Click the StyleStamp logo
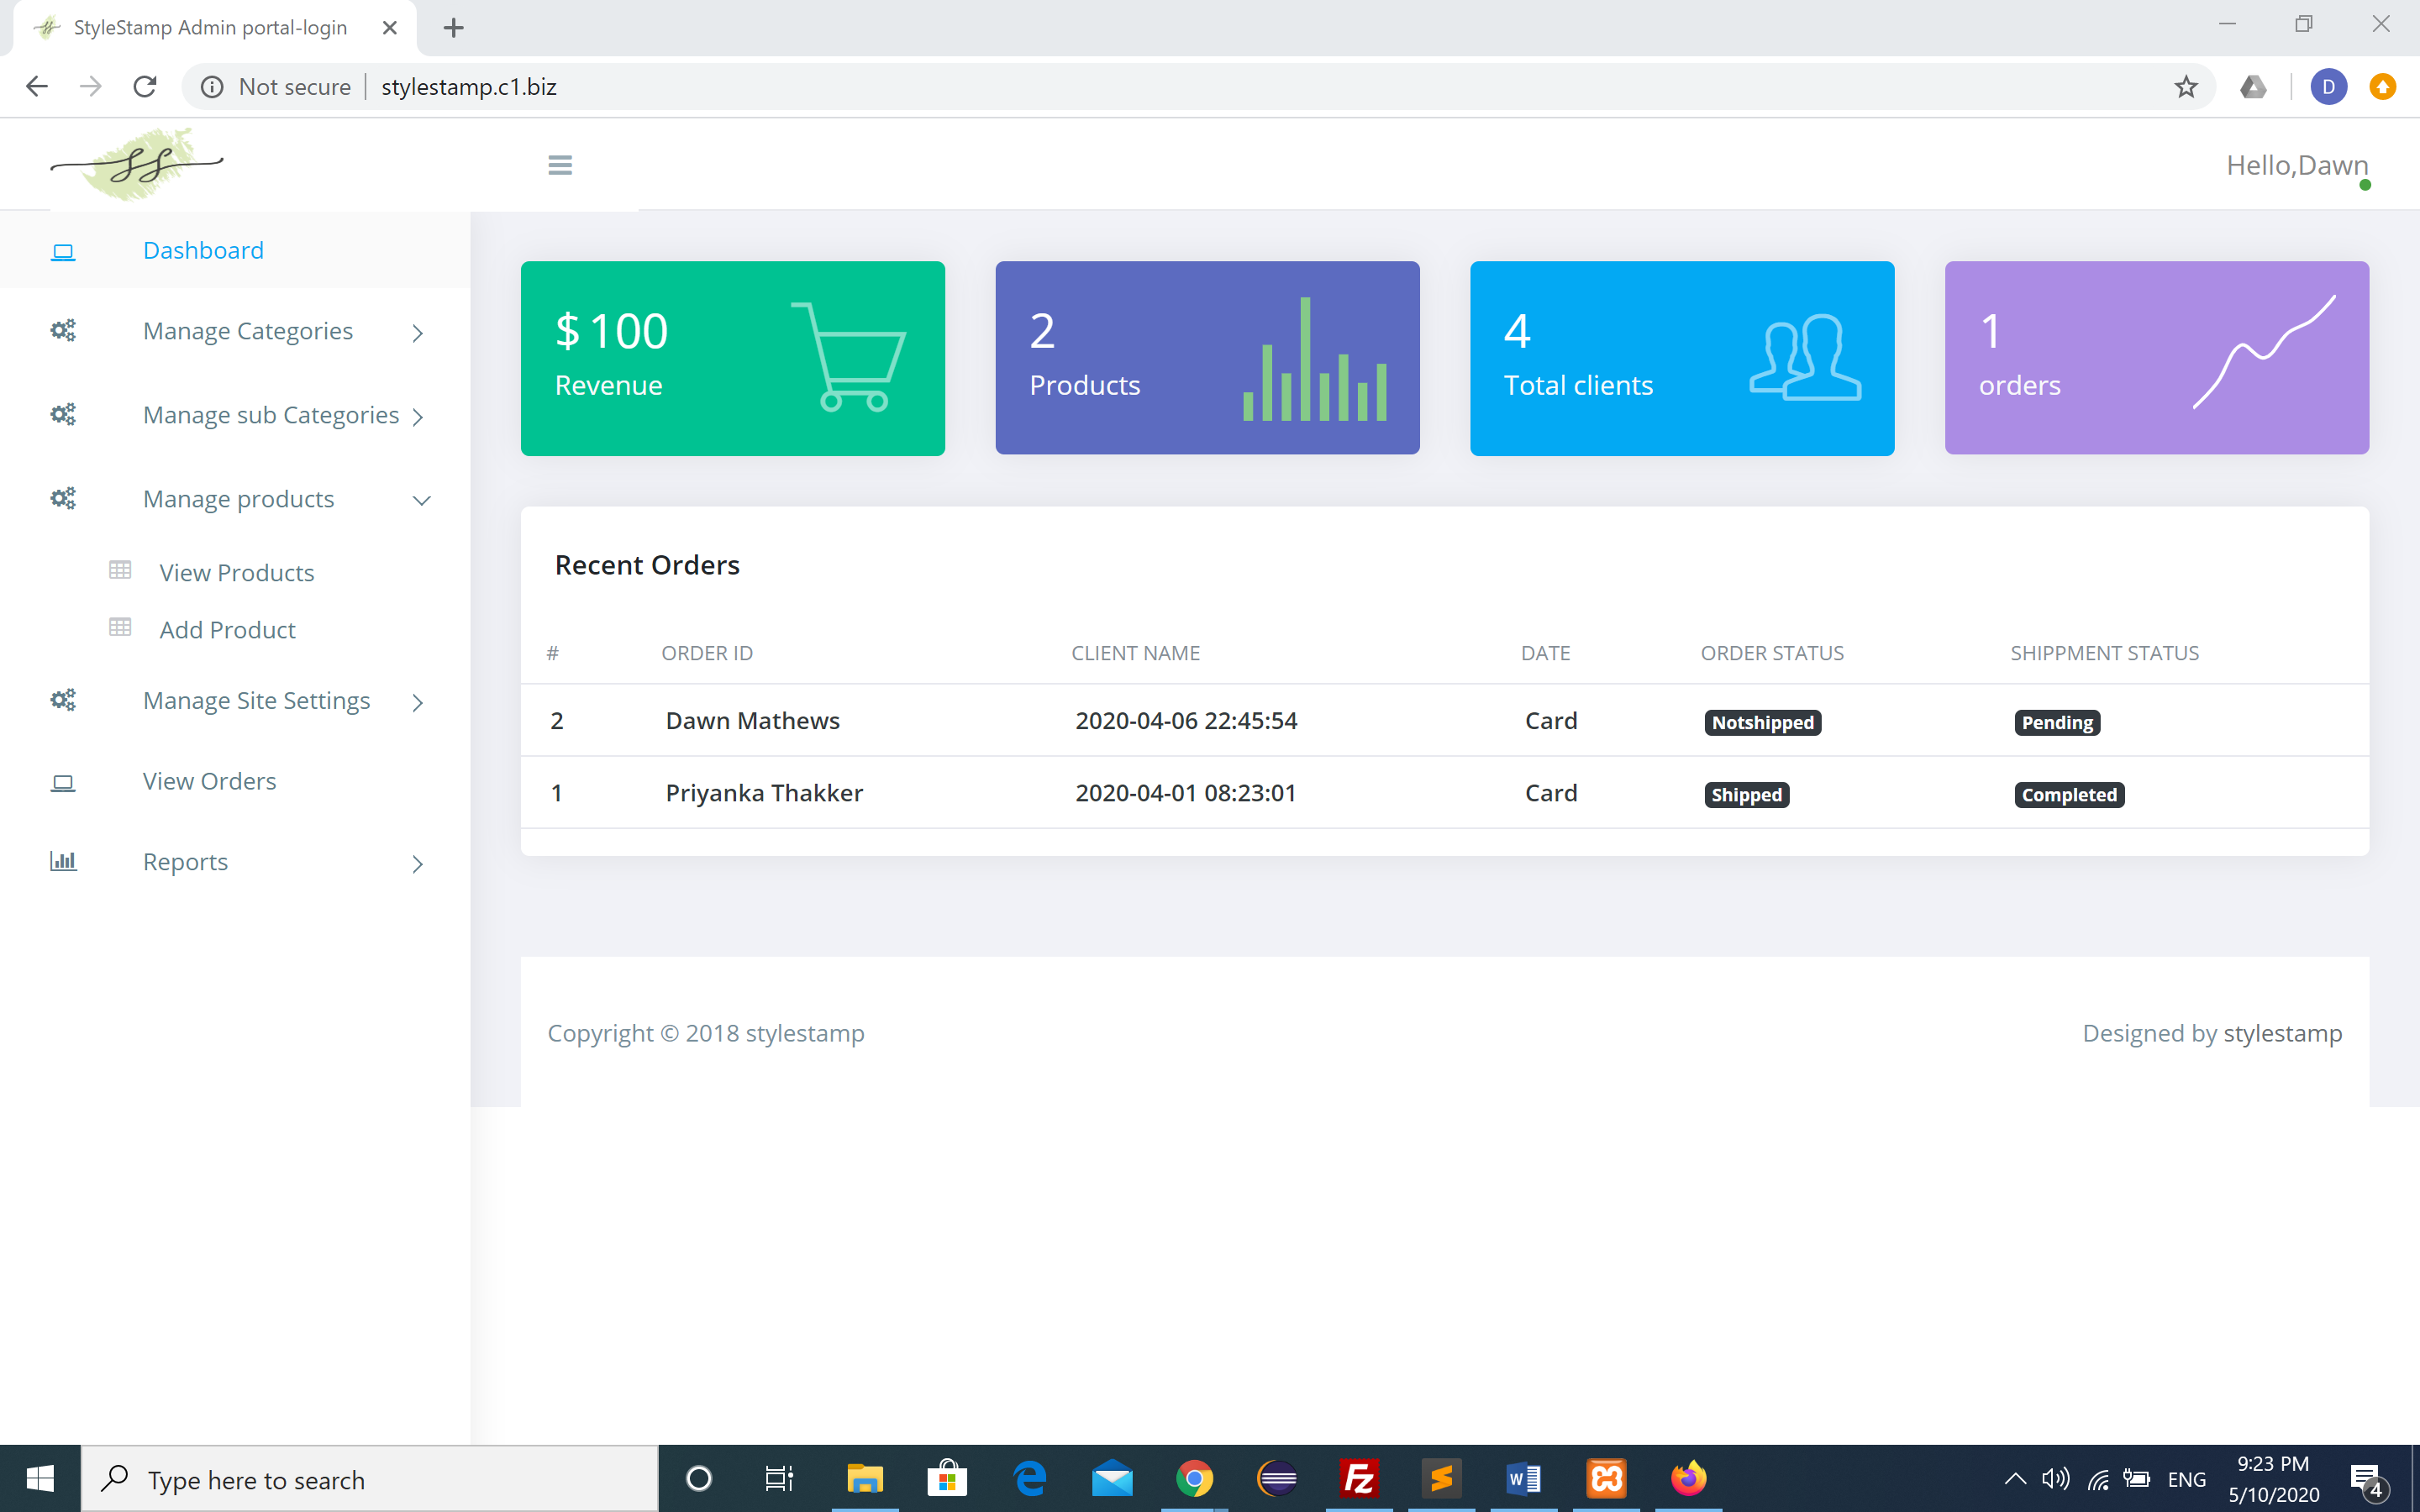This screenshot has height=1512, width=2420. point(137,164)
